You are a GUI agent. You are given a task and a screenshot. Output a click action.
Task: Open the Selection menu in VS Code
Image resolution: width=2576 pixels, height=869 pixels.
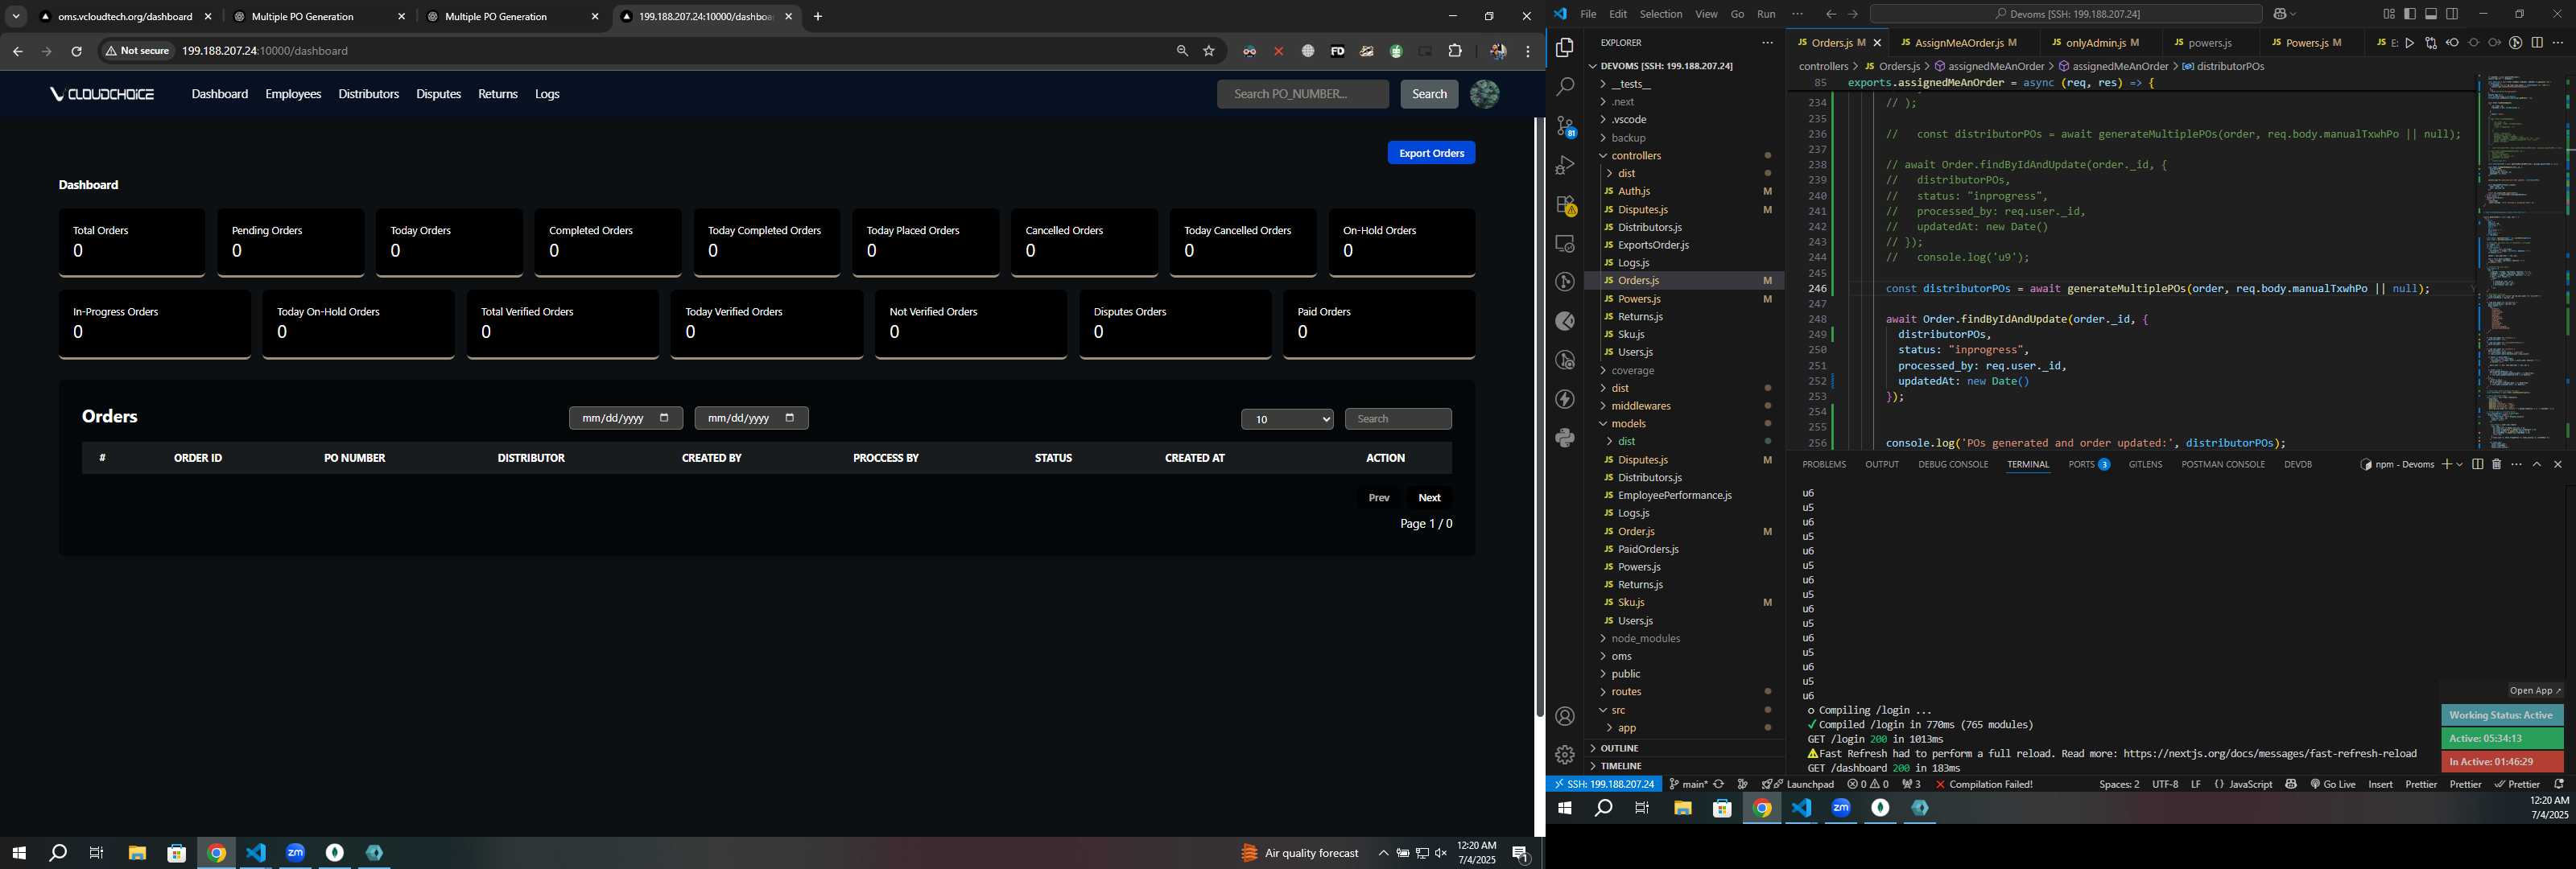pos(1660,14)
